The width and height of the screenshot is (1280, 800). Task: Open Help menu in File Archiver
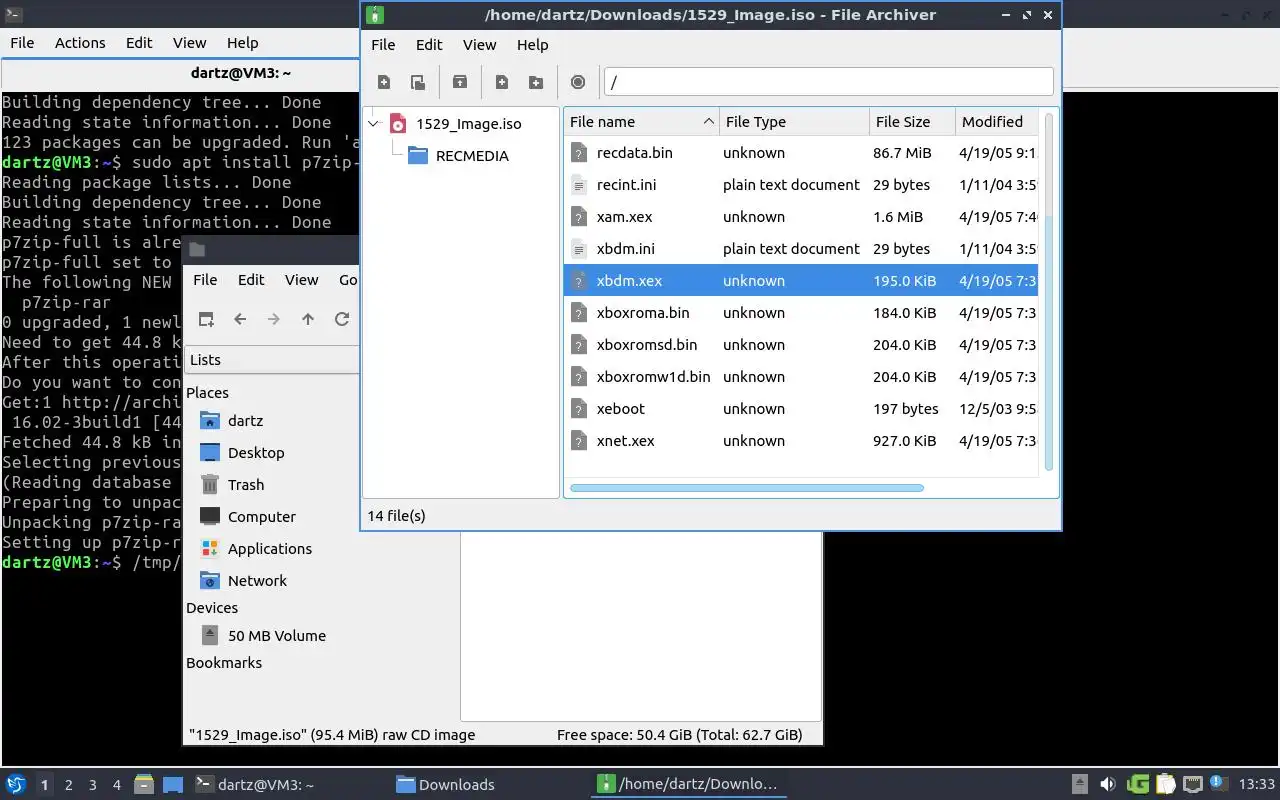532,44
